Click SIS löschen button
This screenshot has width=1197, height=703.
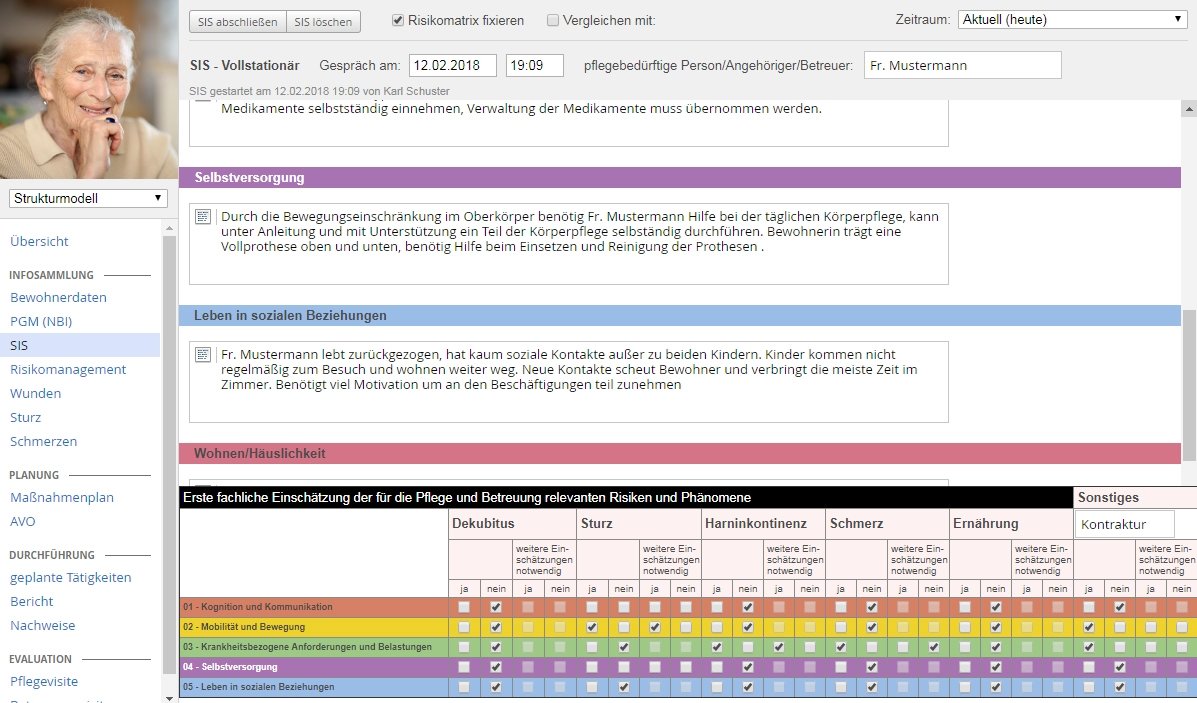(x=323, y=21)
